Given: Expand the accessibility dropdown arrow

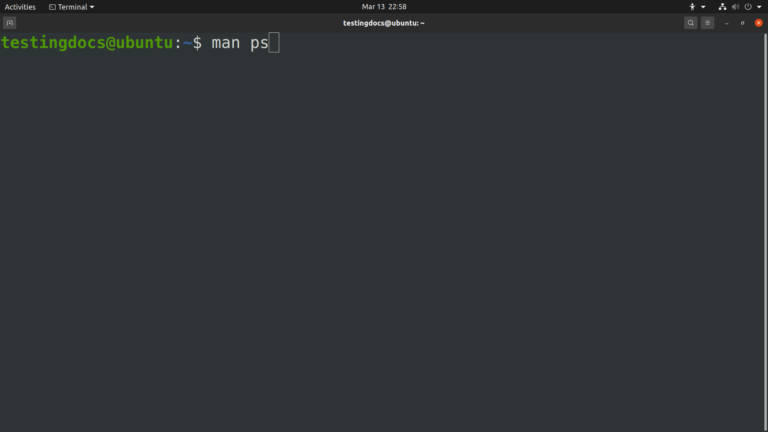Looking at the screenshot, I should pyautogui.click(x=702, y=7).
